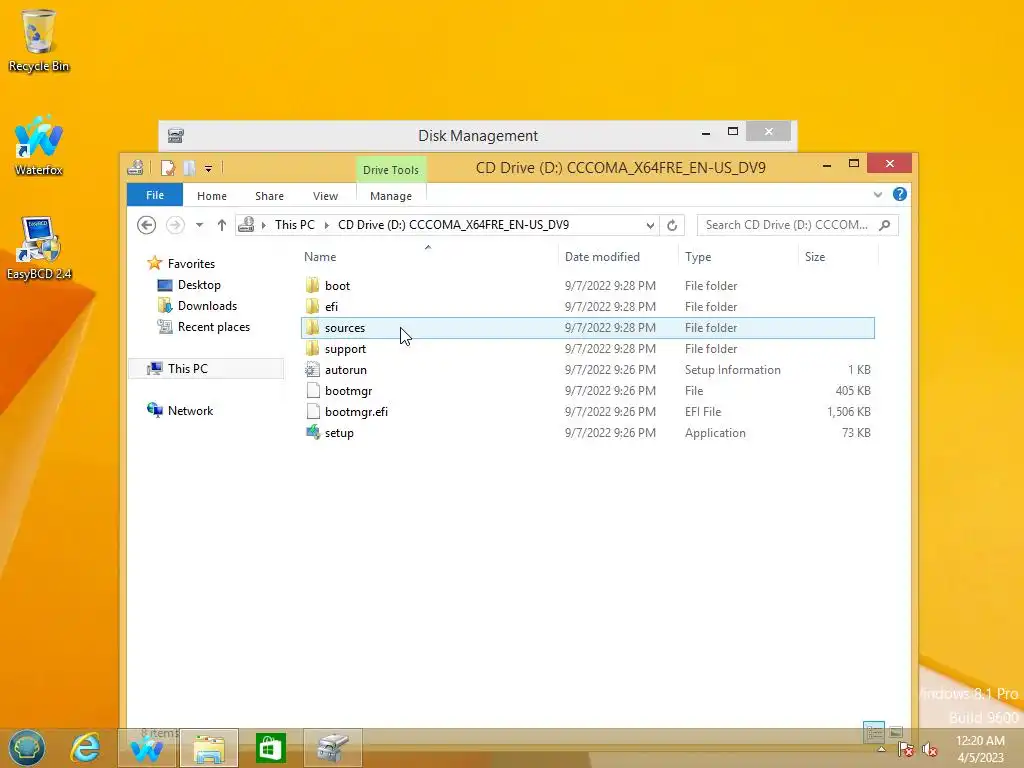Image resolution: width=1024 pixels, height=768 pixels.
Task: Select Network in the navigation pane
Action: (x=190, y=410)
